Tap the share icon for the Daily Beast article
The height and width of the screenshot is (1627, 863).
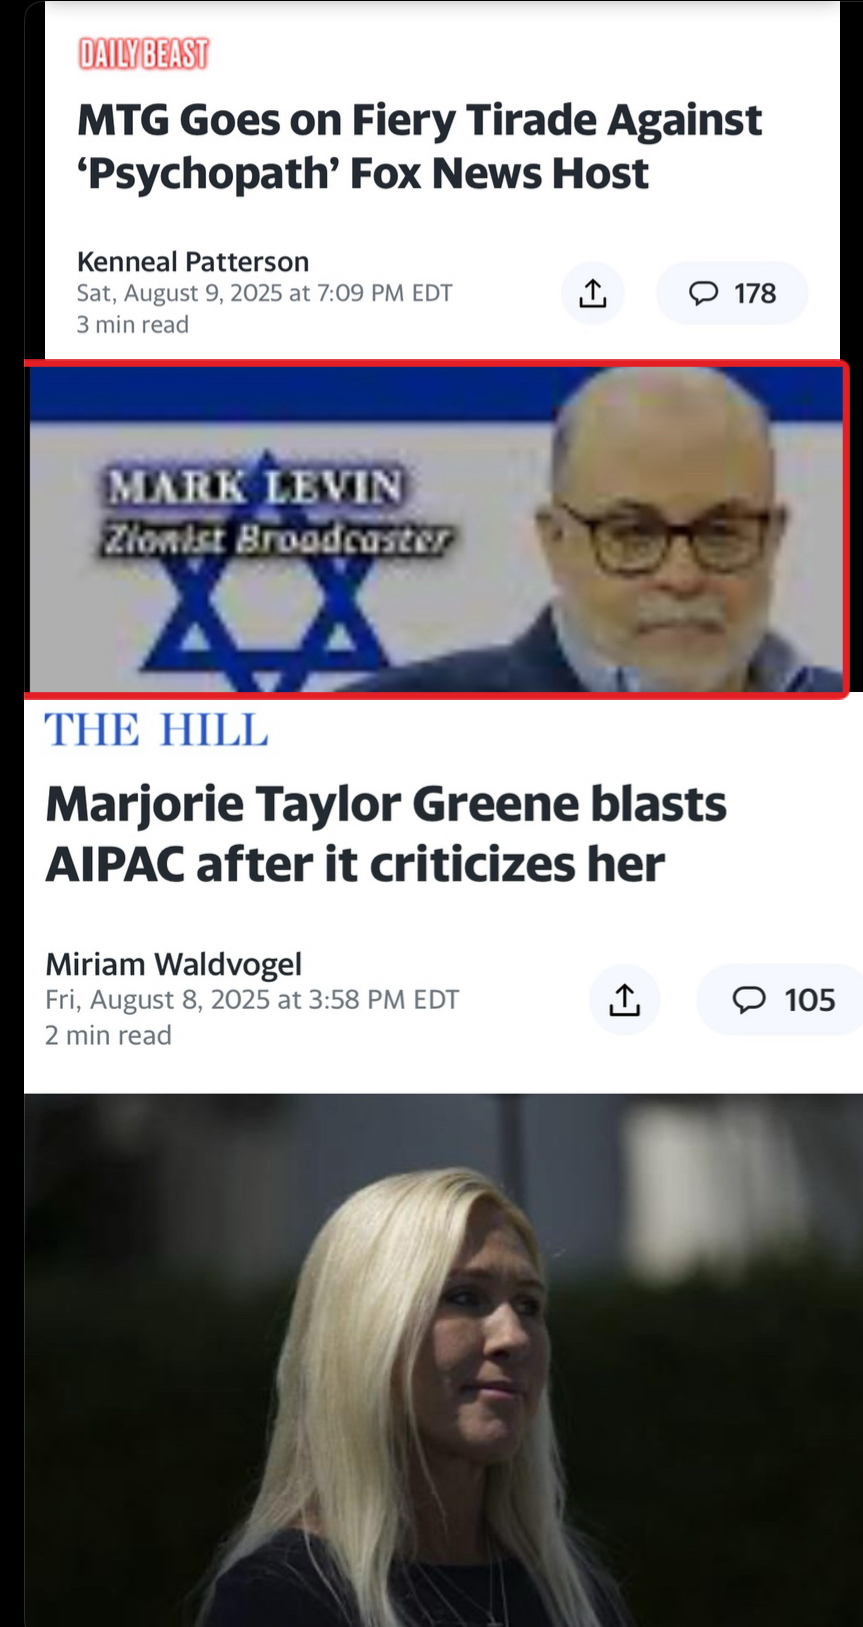(x=593, y=293)
